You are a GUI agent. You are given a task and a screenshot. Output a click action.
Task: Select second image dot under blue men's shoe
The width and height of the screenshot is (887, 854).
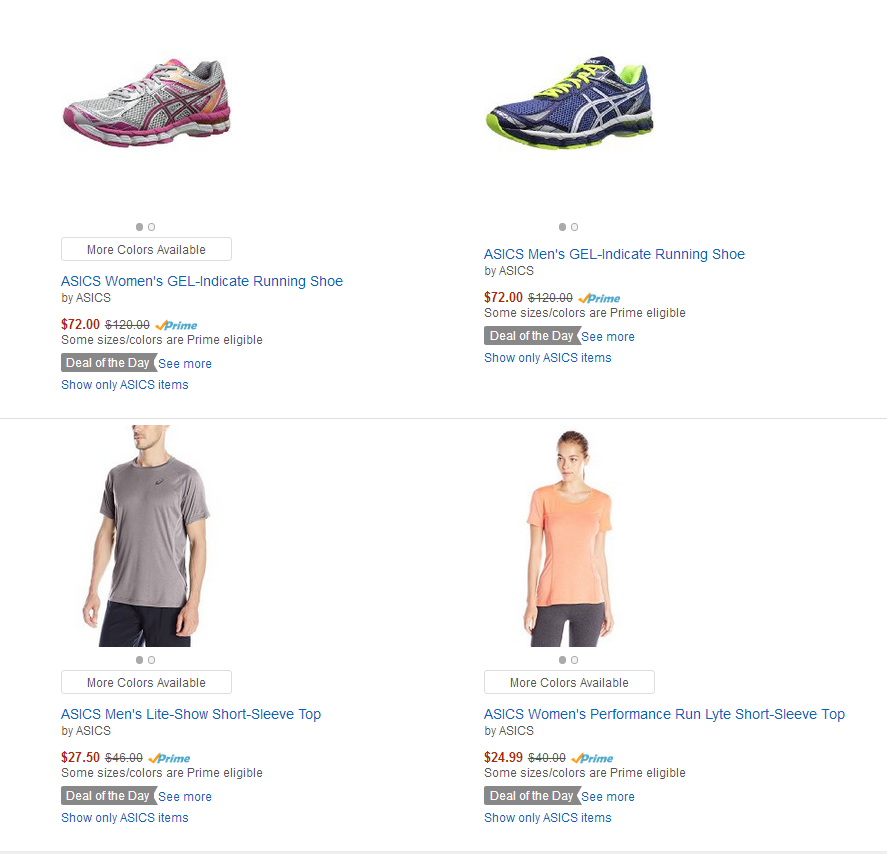[575, 227]
